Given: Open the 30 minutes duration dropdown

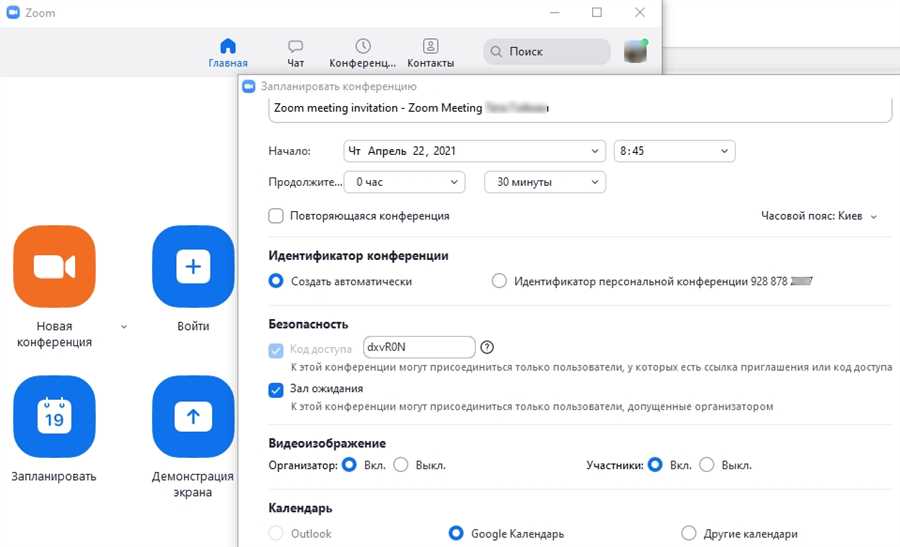Looking at the screenshot, I should [544, 182].
